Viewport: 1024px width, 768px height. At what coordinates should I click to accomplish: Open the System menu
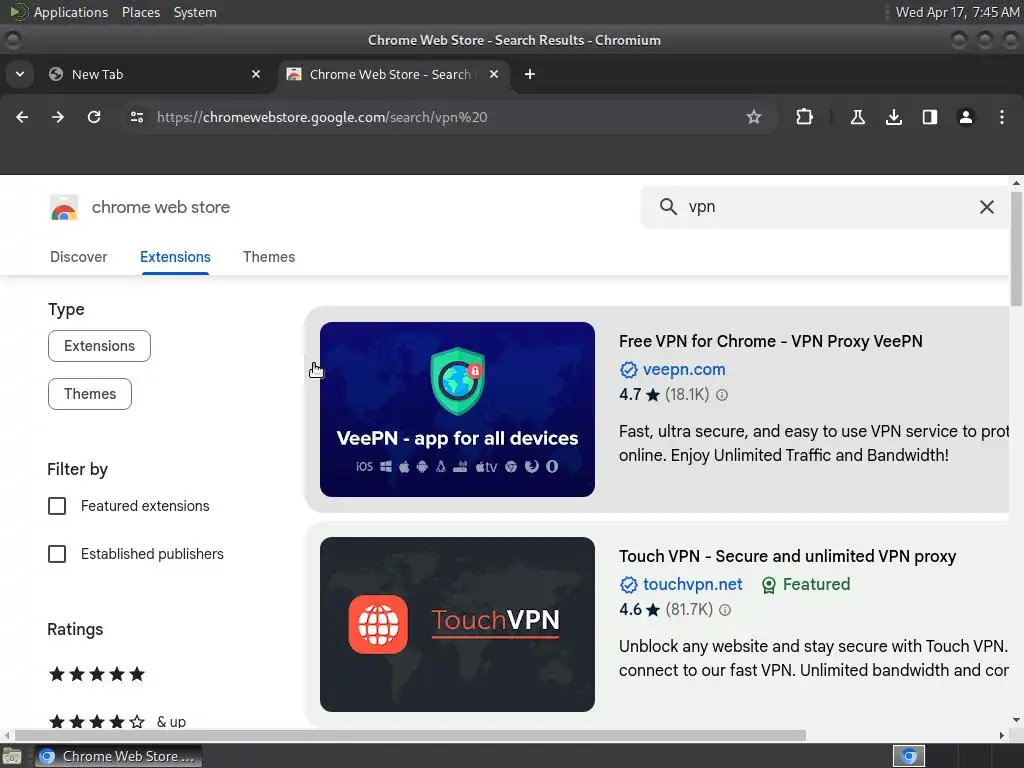coord(195,12)
